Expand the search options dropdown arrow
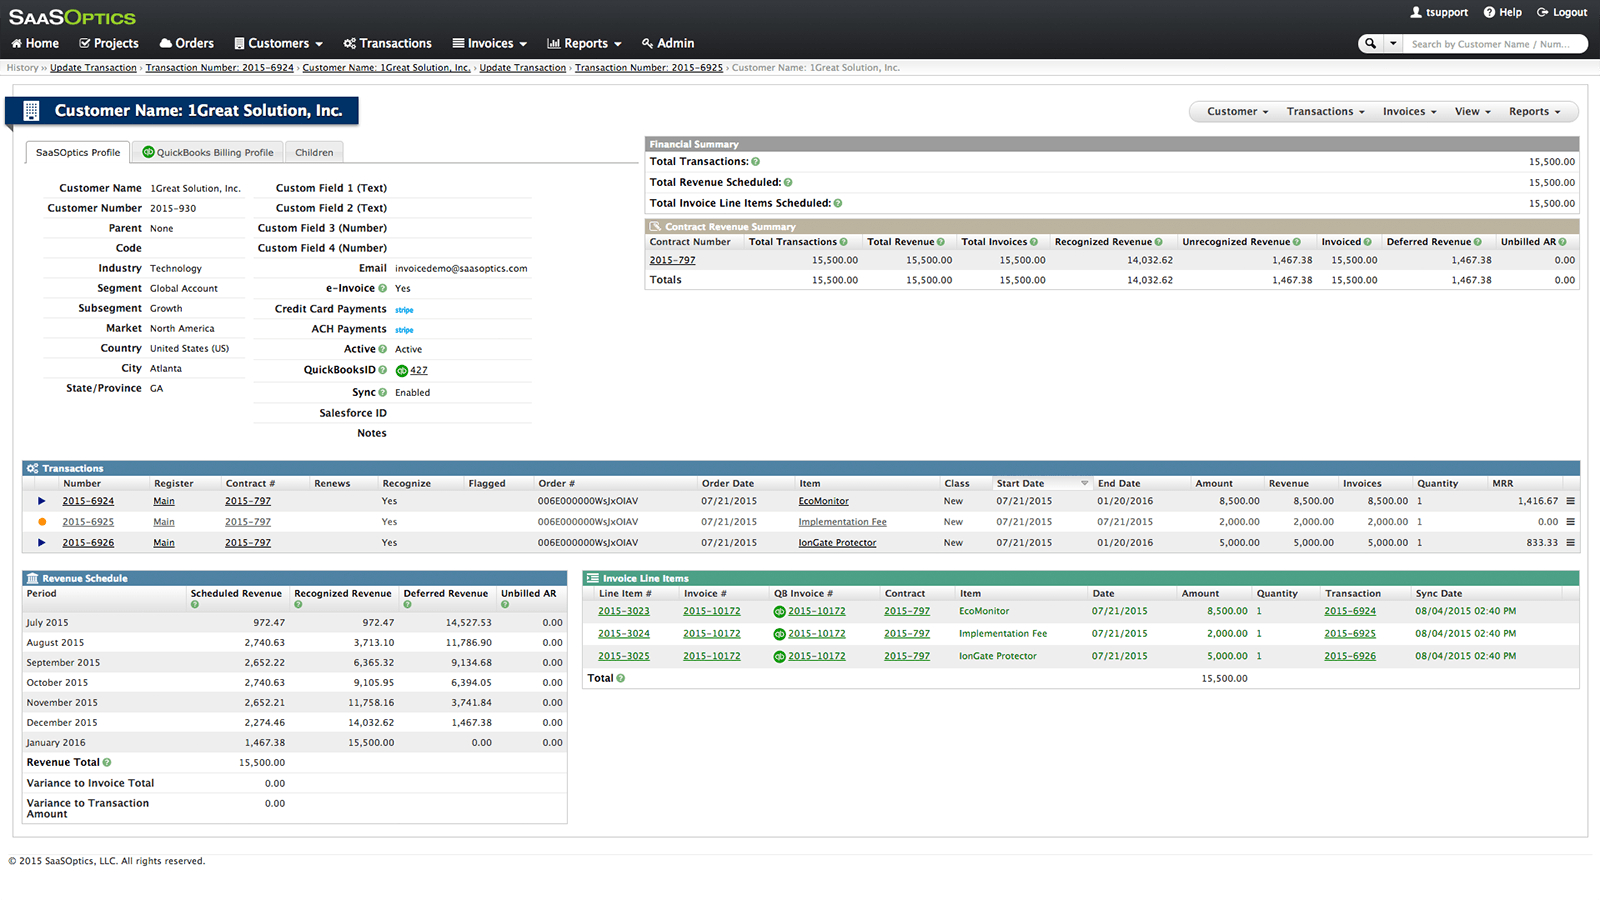Viewport: 1600px width, 900px height. [1392, 44]
